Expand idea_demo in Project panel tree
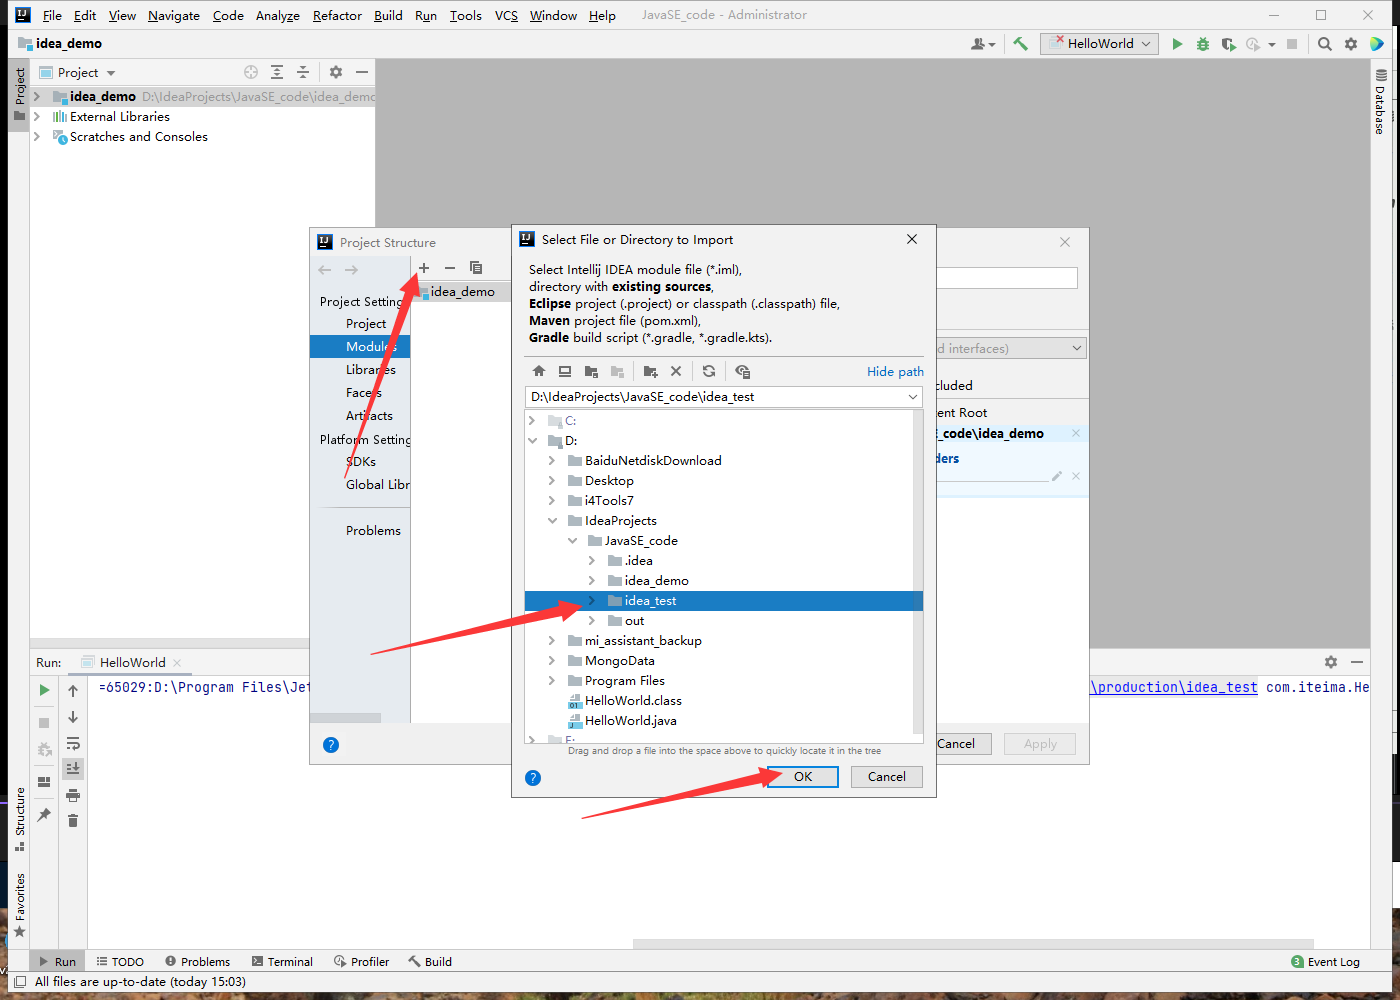This screenshot has width=1400, height=1000. [37, 97]
